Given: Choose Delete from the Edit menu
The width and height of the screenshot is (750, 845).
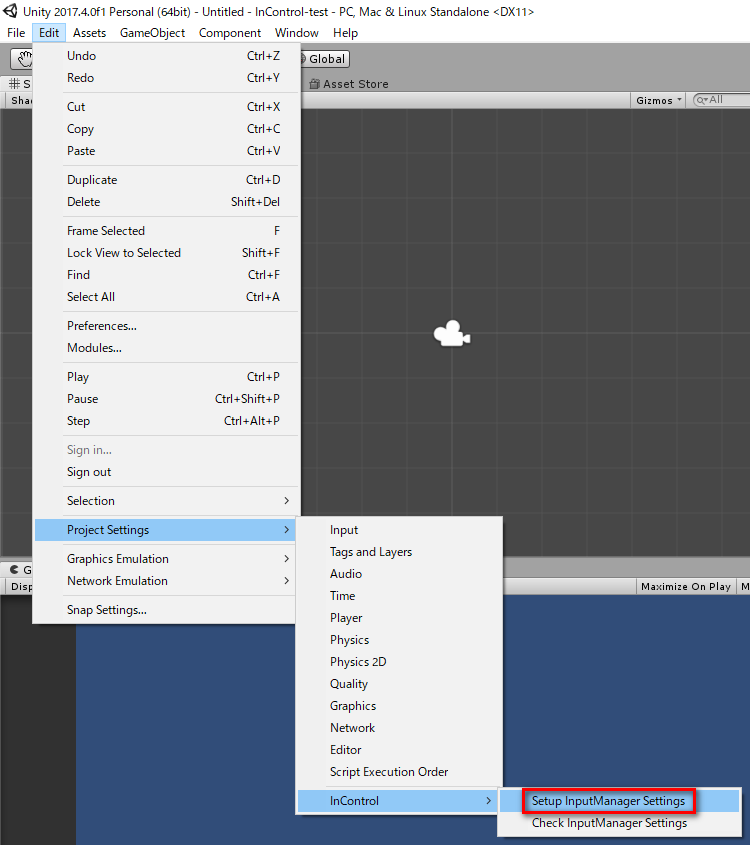Looking at the screenshot, I should (x=165, y=202).
